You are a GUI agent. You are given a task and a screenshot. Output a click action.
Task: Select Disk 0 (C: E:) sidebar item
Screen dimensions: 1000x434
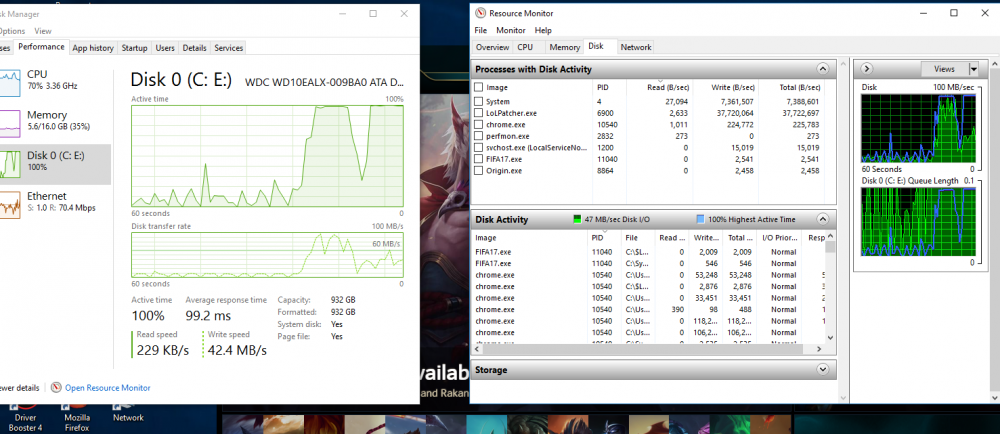click(55, 164)
